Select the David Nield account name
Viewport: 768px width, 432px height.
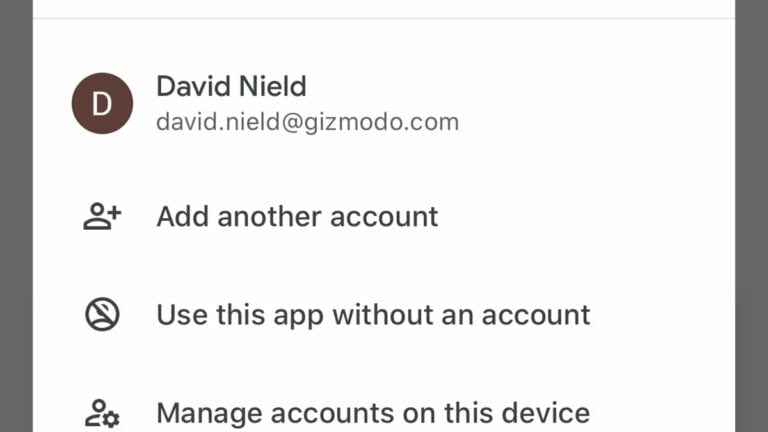click(x=231, y=86)
